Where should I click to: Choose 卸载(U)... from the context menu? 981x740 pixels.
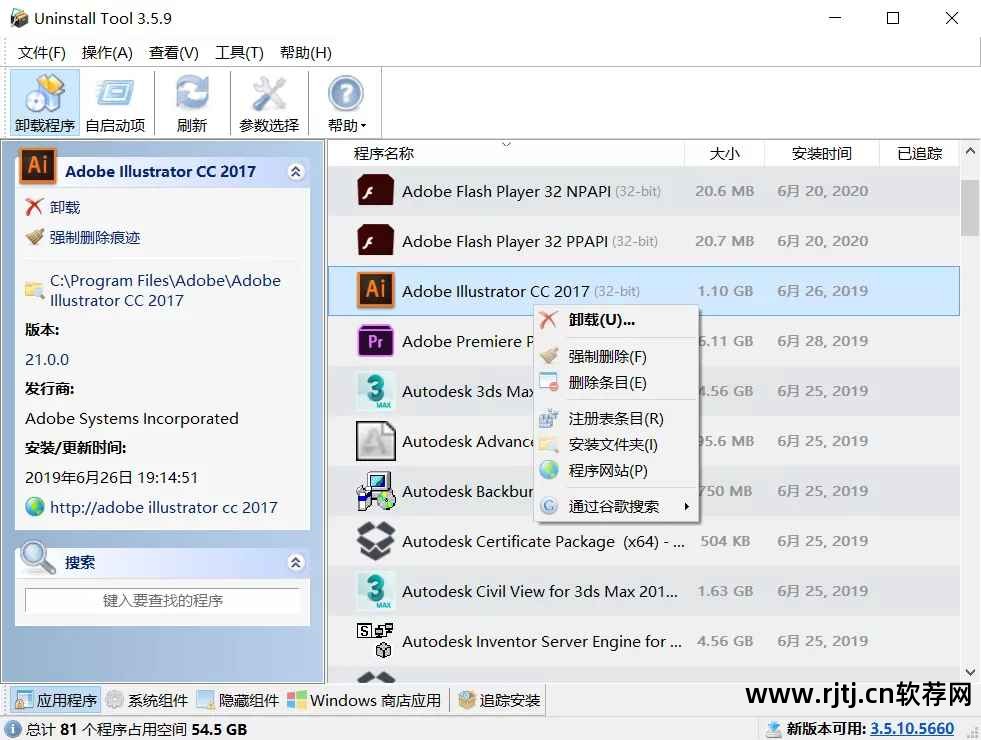[616, 320]
